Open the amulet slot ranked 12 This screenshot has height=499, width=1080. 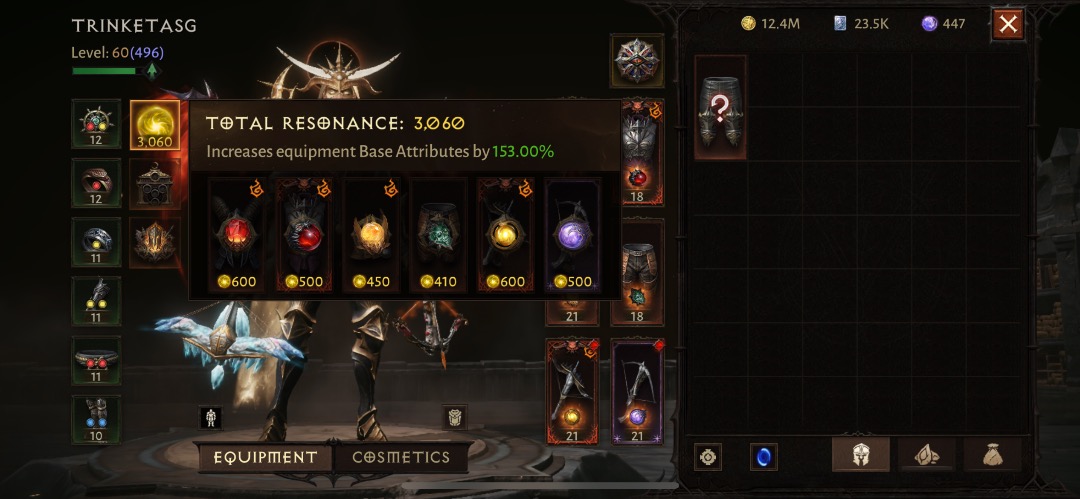[x=96, y=123]
